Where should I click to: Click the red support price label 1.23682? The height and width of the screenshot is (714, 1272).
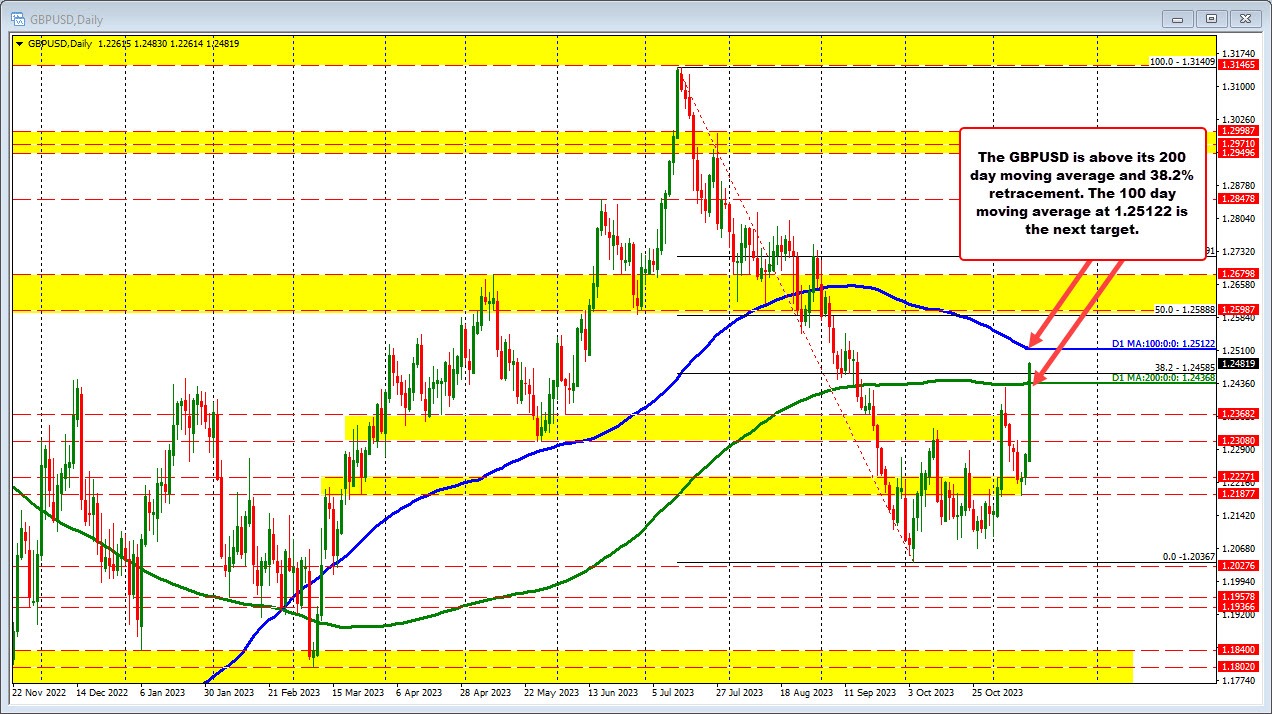(x=1240, y=414)
